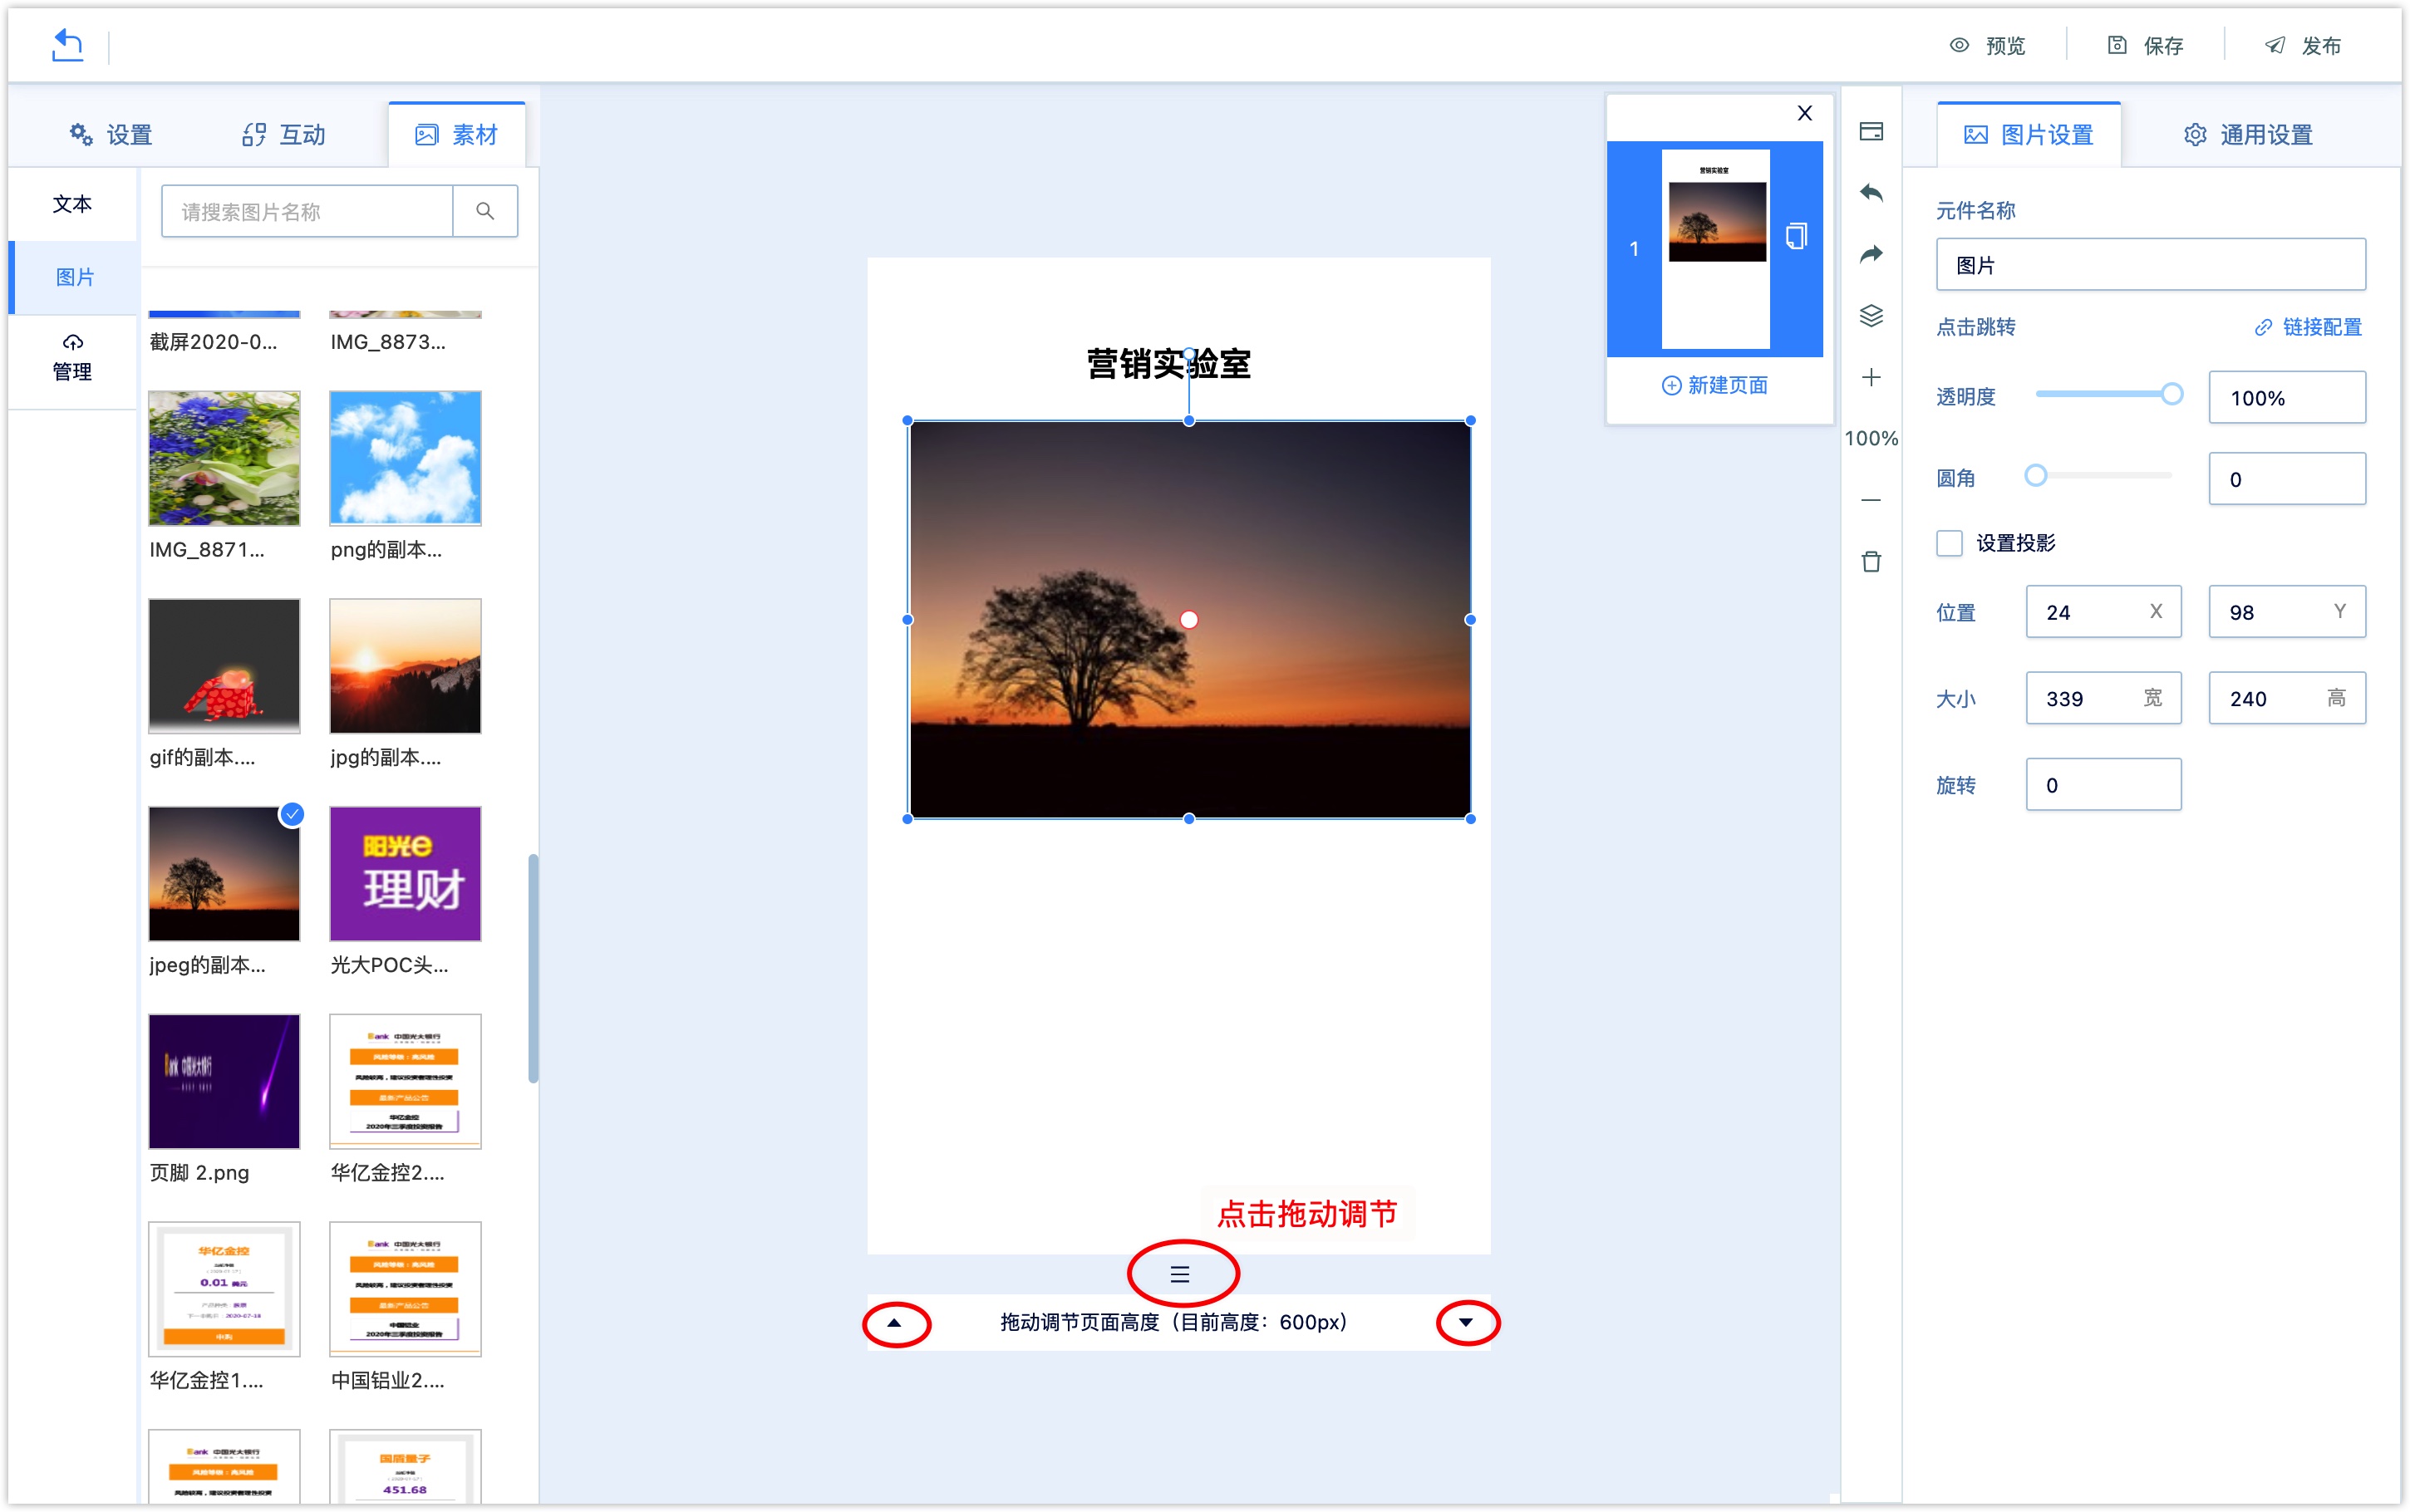This screenshot has width=2410, height=1512.
Task: Click the 营销实验室 title text on canvas
Action: coord(1168,364)
